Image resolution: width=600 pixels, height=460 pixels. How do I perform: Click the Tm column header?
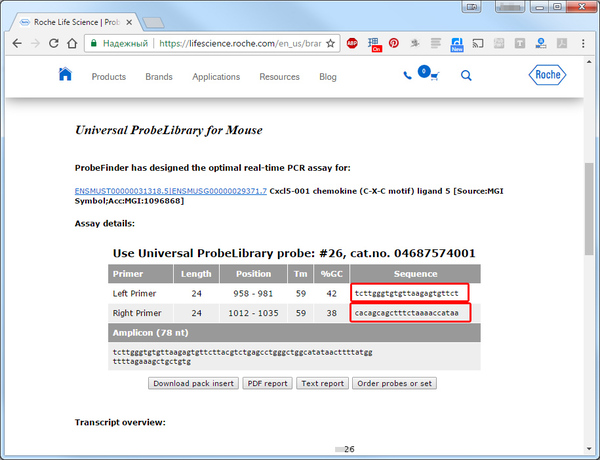coord(300,274)
